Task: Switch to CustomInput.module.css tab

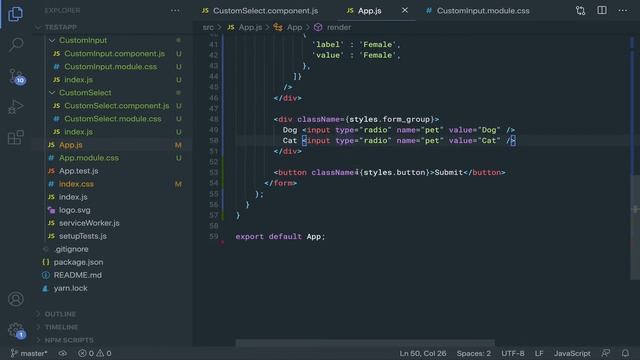Action: coord(478,11)
